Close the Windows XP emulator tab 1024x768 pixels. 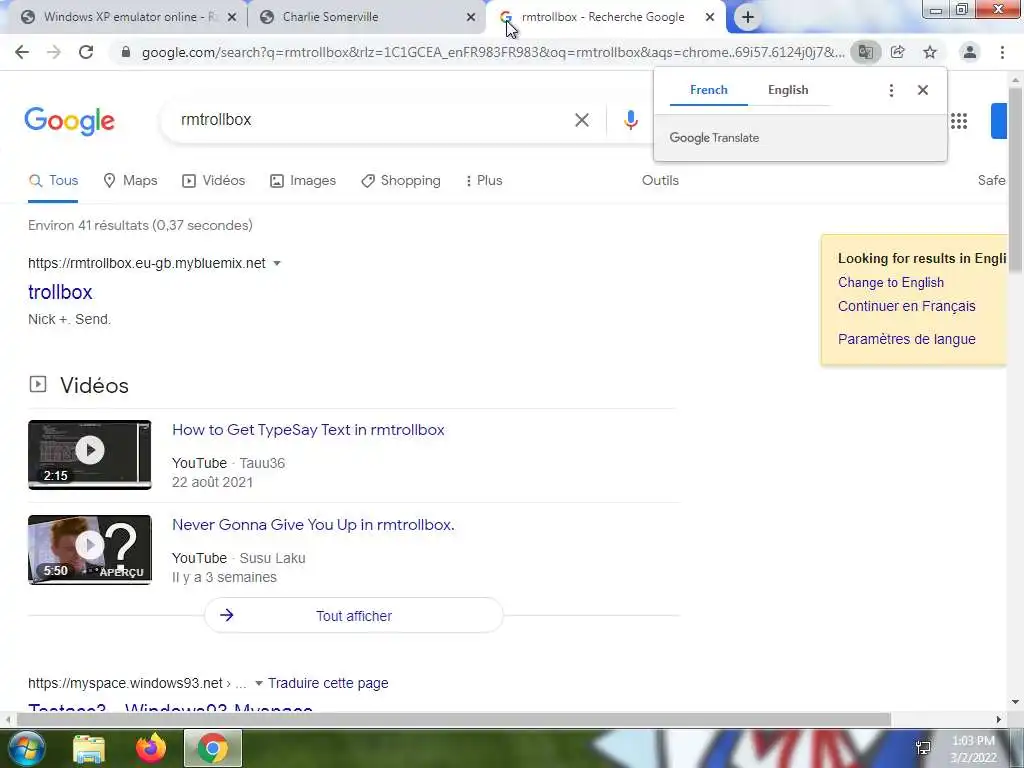232,18
